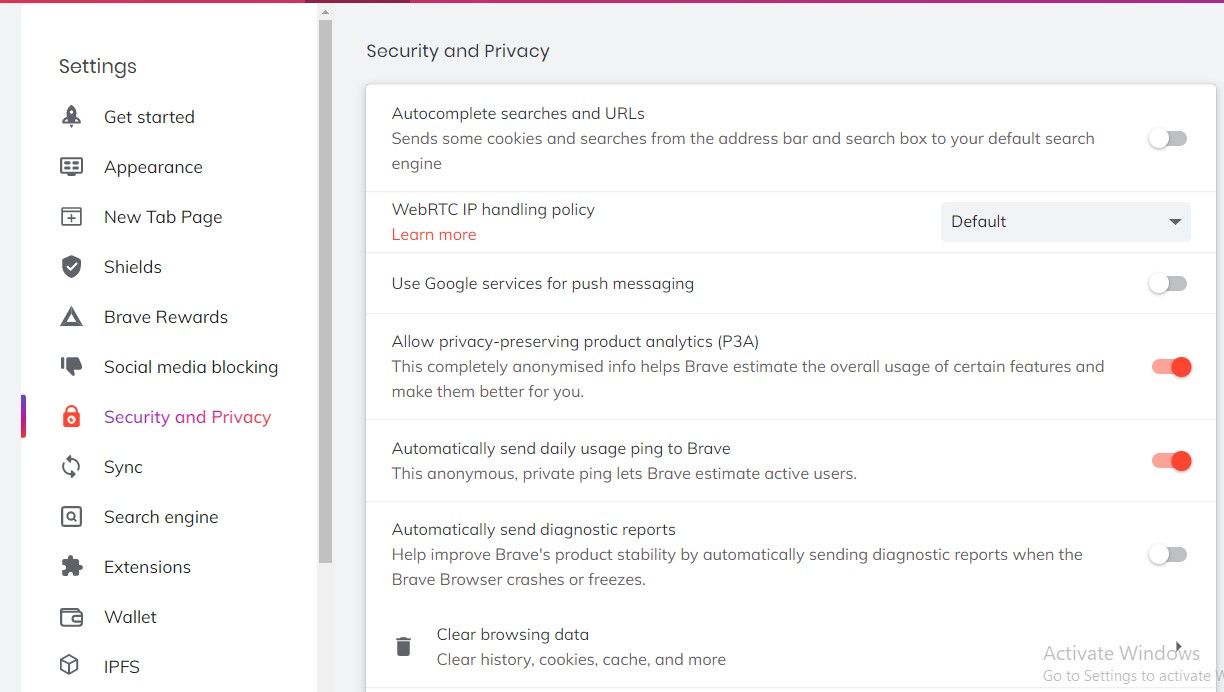This screenshot has height=692, width=1224.
Task: Click the Social media blocking thumbs-down icon
Action: pos(71,367)
